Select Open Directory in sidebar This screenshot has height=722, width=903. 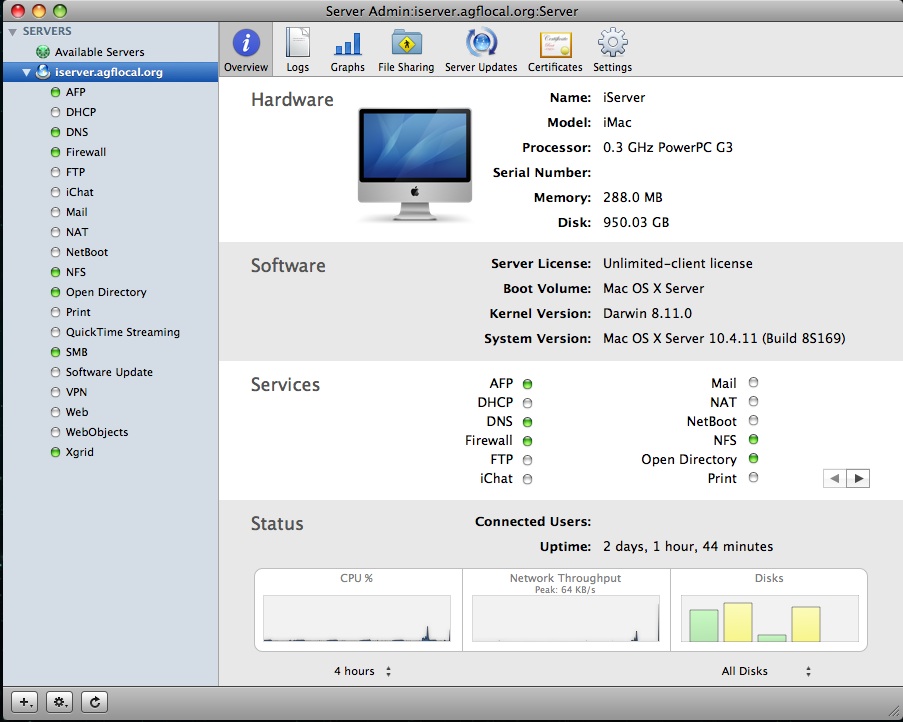pos(111,292)
